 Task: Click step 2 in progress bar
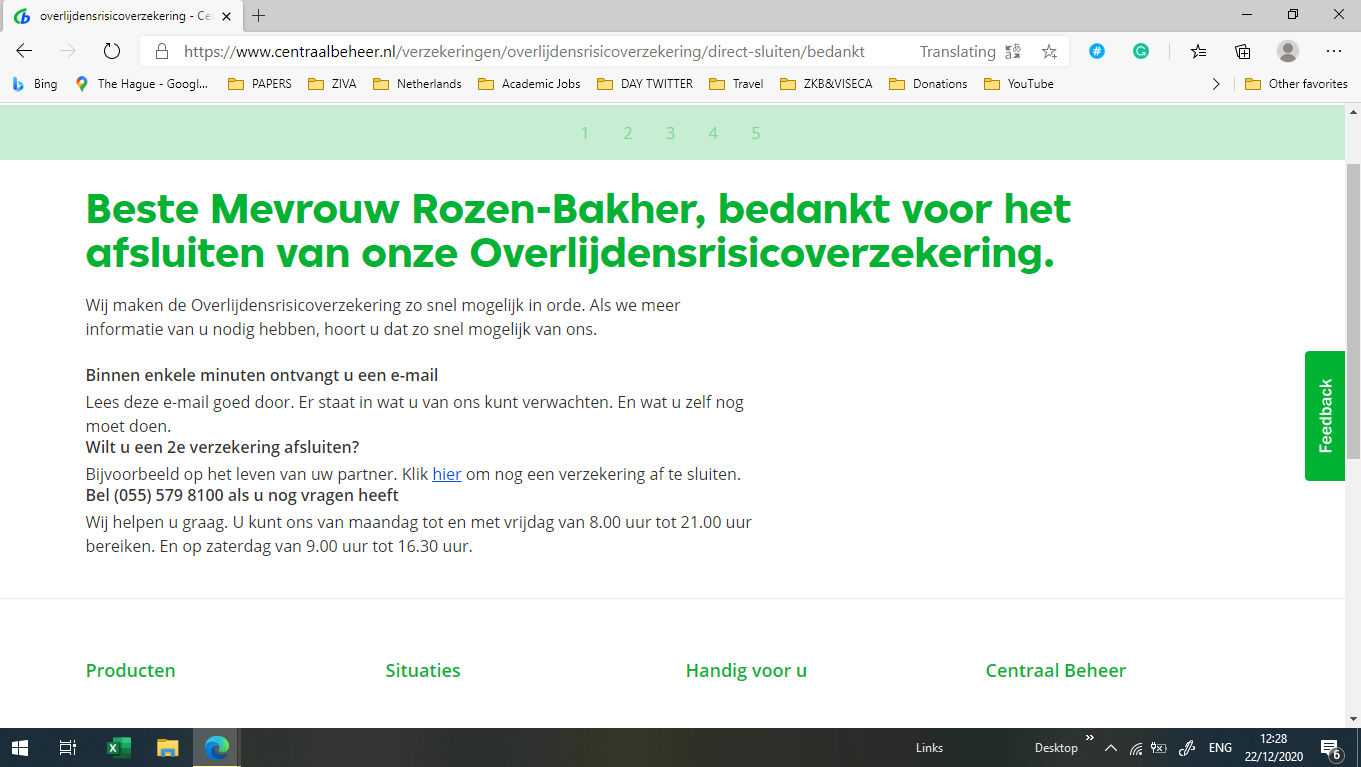coord(628,133)
